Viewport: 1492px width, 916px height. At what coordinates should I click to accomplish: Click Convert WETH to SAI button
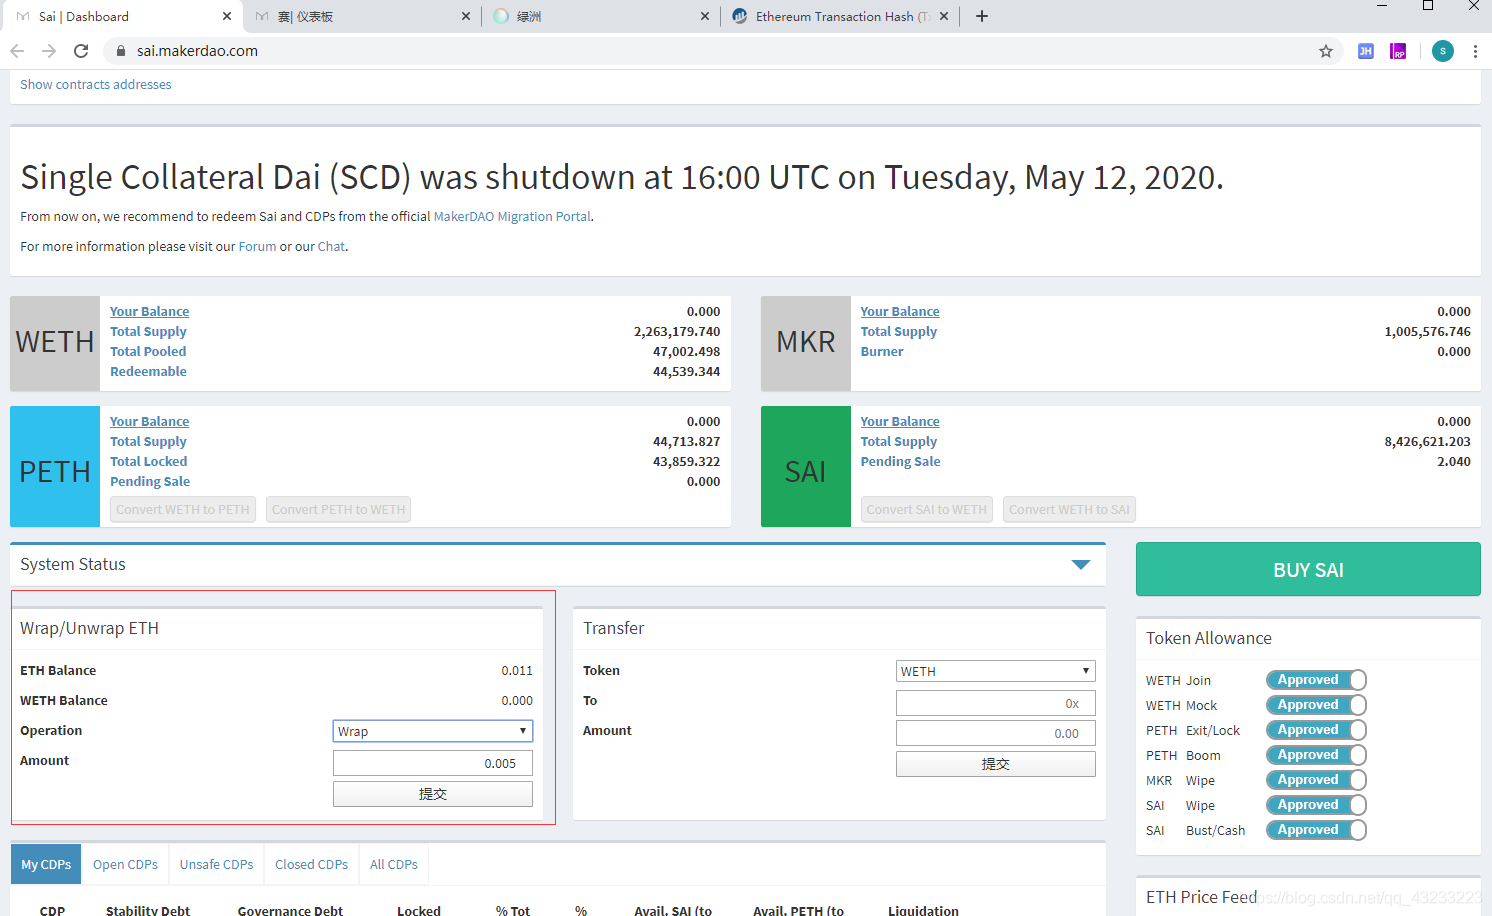[x=1069, y=509]
